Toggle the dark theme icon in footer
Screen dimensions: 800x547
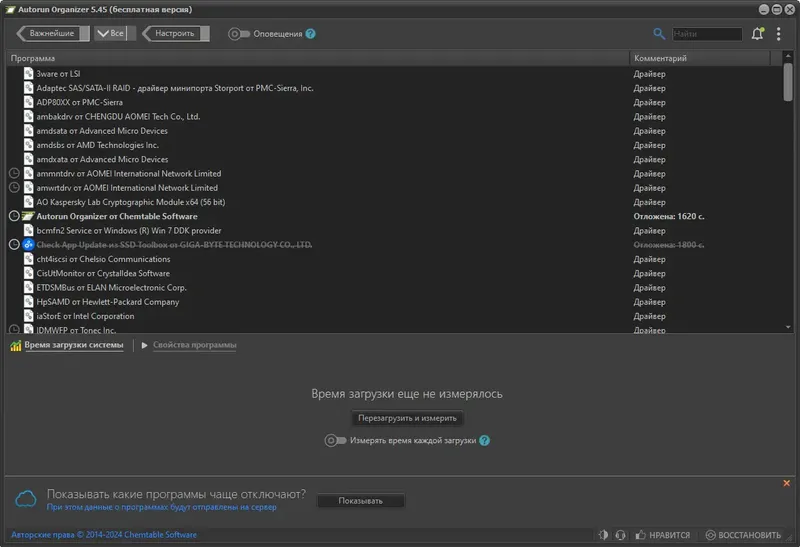(x=603, y=535)
